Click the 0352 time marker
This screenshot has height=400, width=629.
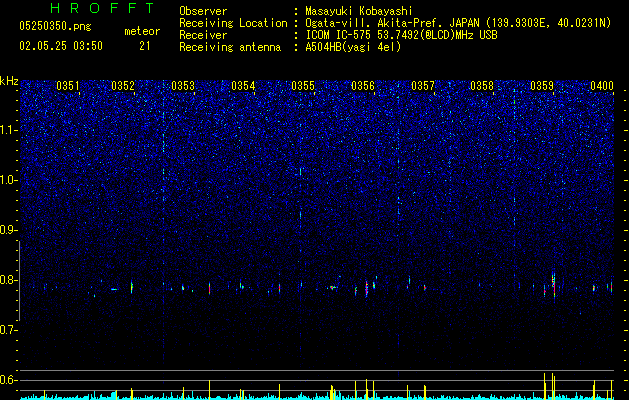point(123,86)
